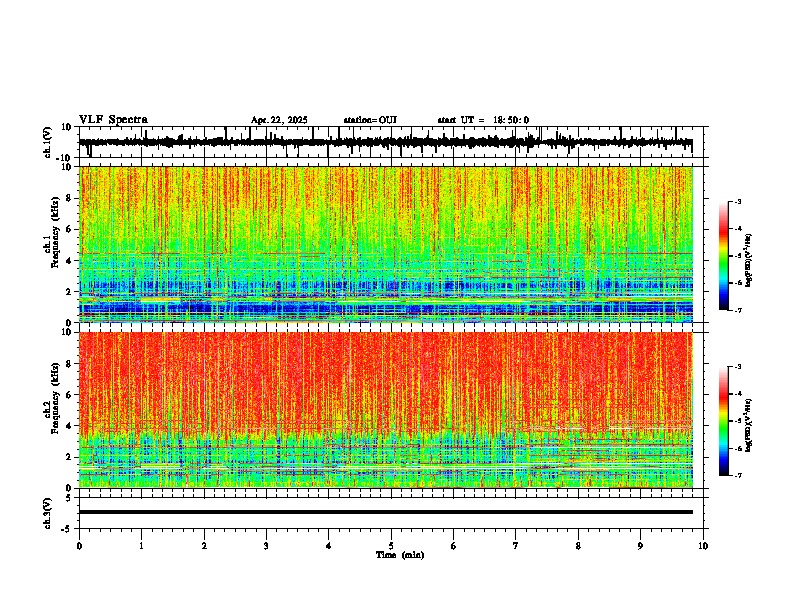Click the time axis tick label "6"
The width and height of the screenshot is (792, 612).
pos(454,546)
